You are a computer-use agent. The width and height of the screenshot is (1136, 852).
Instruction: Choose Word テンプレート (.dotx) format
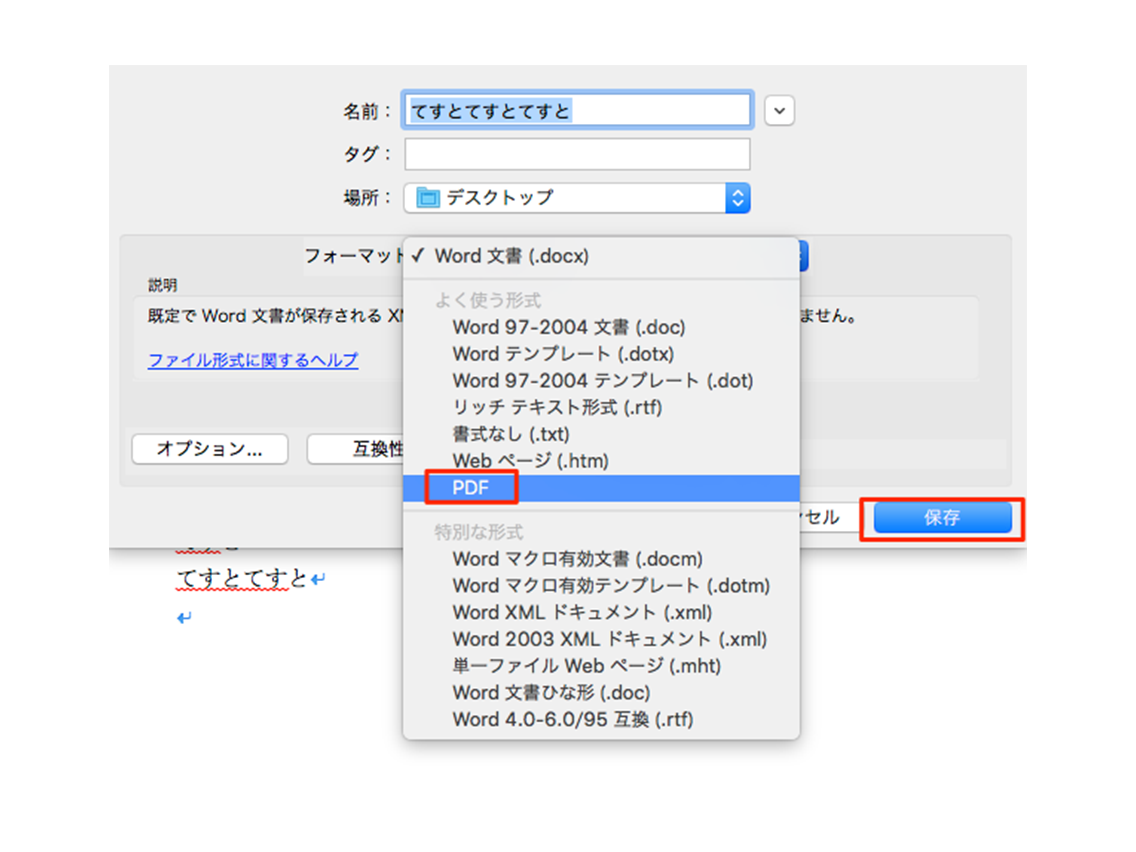coord(601,354)
